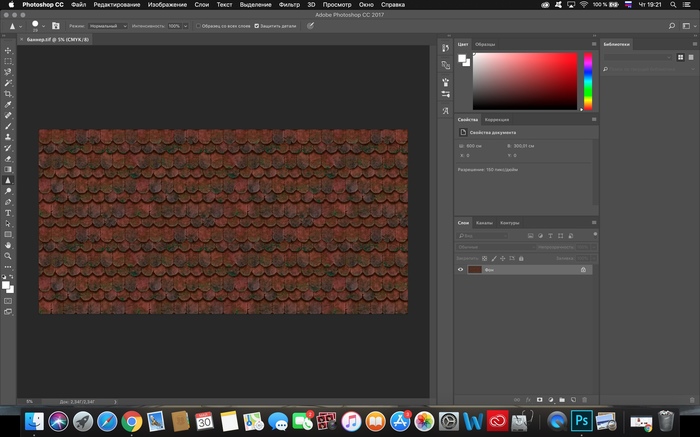Select the Rectangular Marquee tool
Viewport: 700px width, 437px height.
click(x=8, y=61)
